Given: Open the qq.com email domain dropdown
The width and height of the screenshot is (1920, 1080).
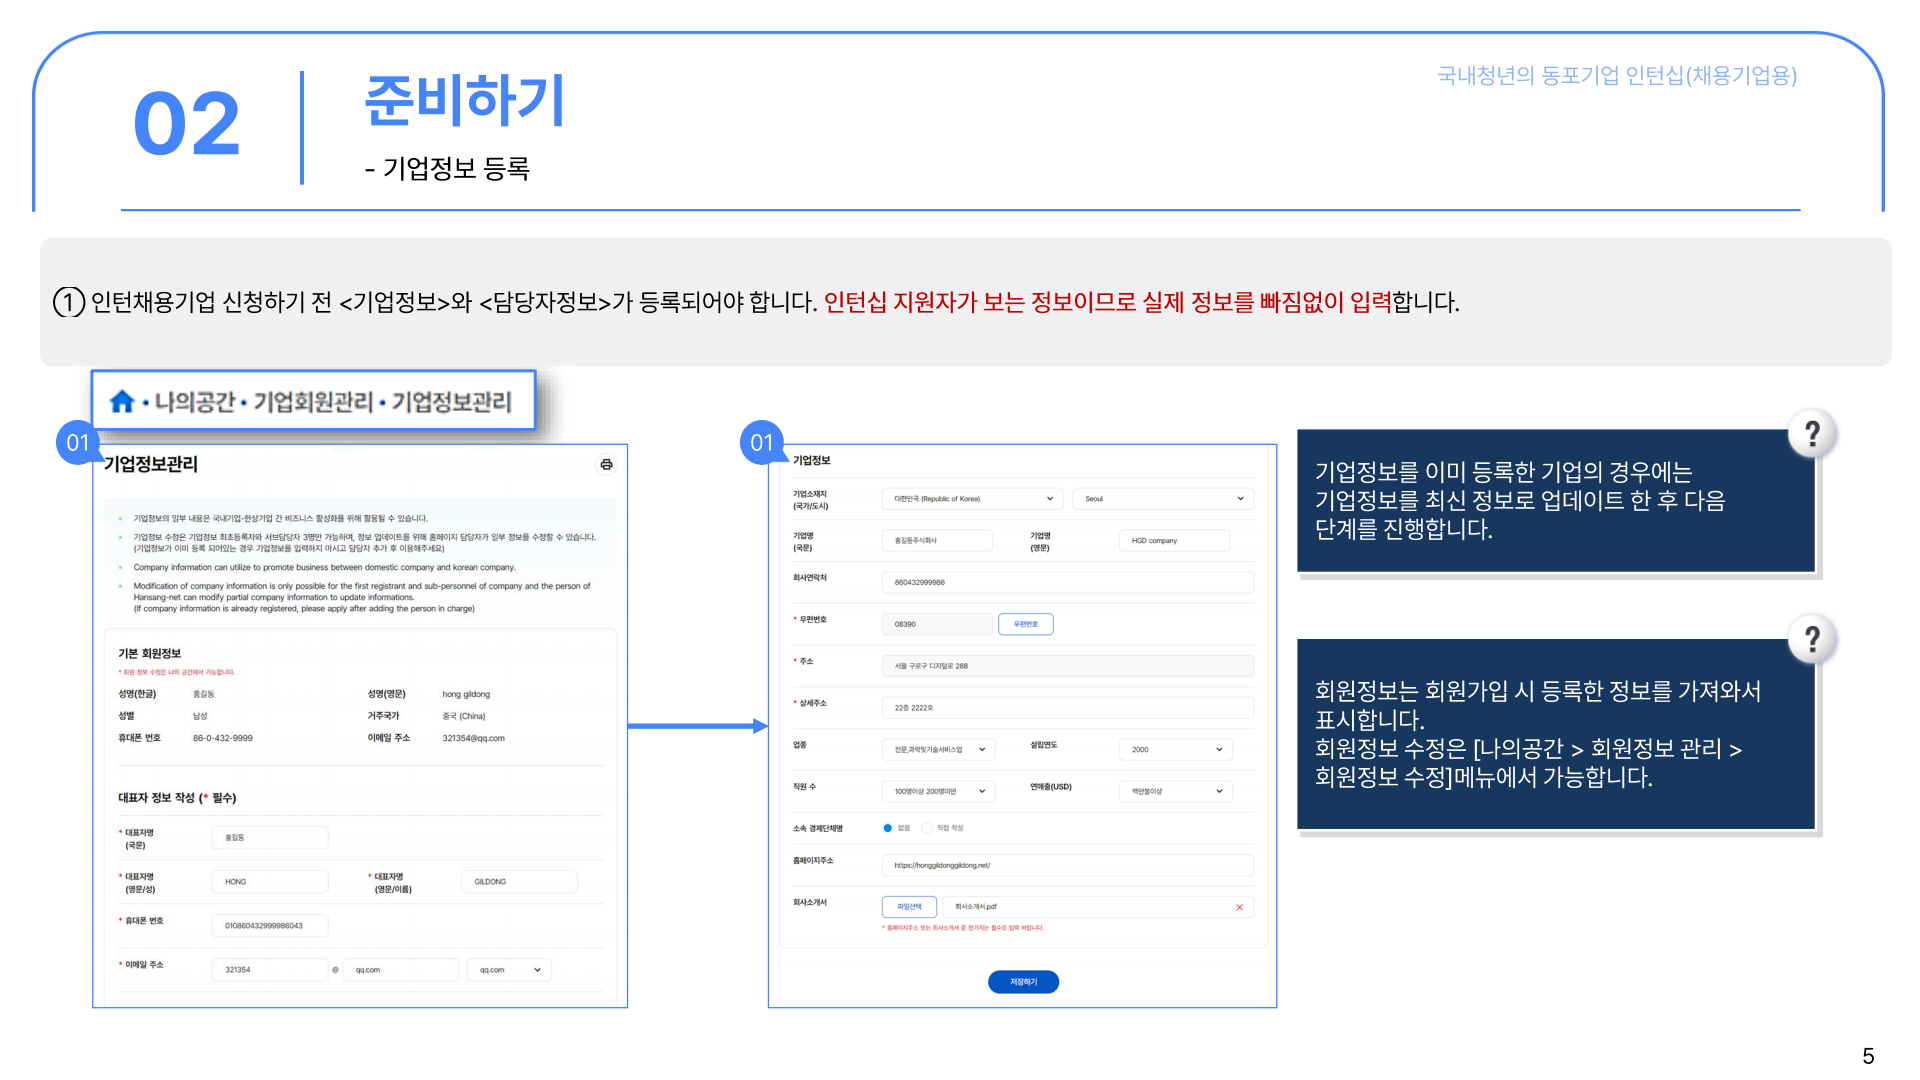Looking at the screenshot, I should click(x=509, y=969).
